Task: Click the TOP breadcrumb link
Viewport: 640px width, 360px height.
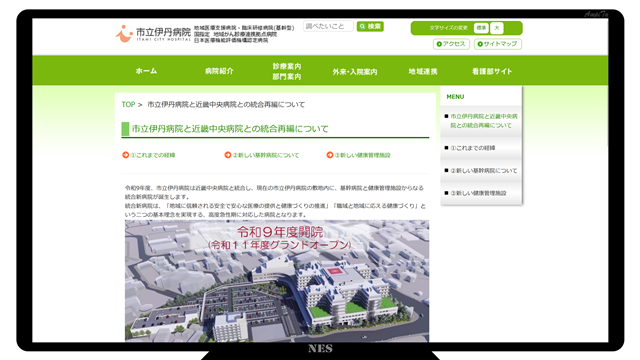Action: coord(128,104)
